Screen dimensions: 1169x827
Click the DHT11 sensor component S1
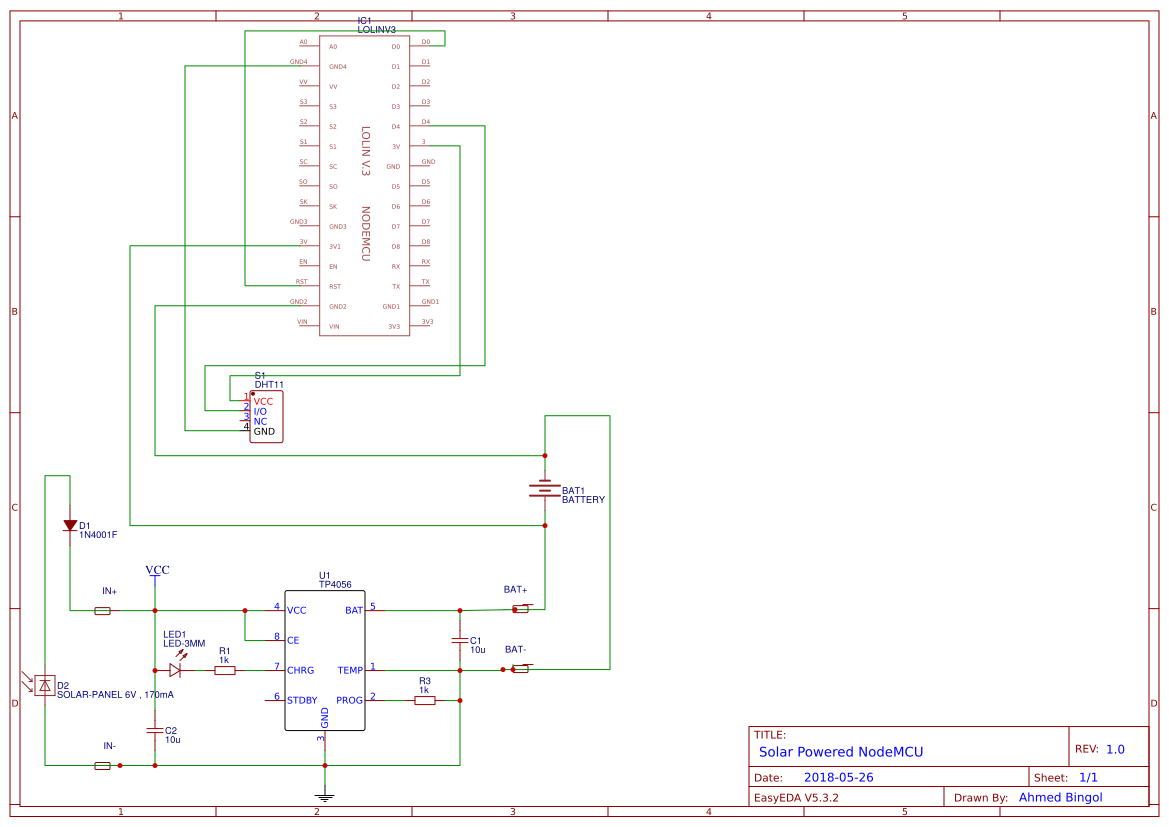265,415
